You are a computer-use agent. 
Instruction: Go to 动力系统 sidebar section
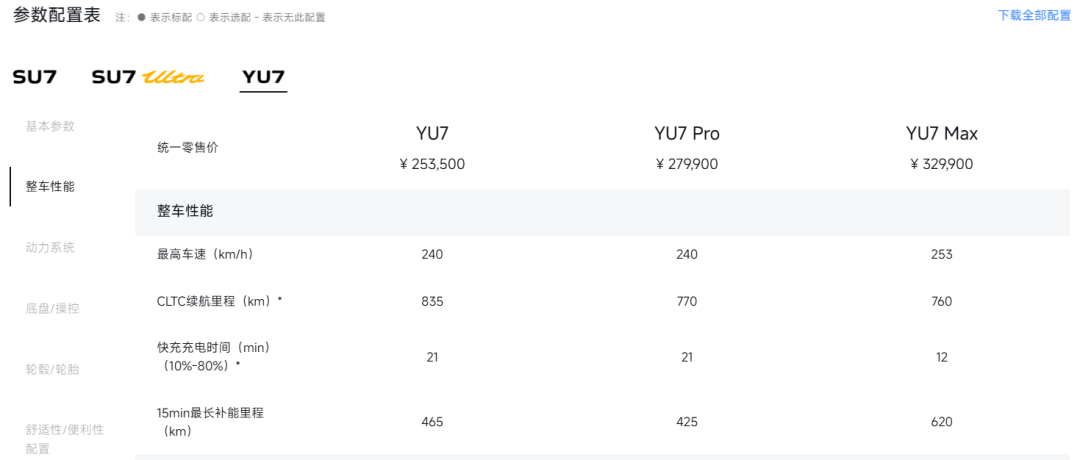(50, 247)
